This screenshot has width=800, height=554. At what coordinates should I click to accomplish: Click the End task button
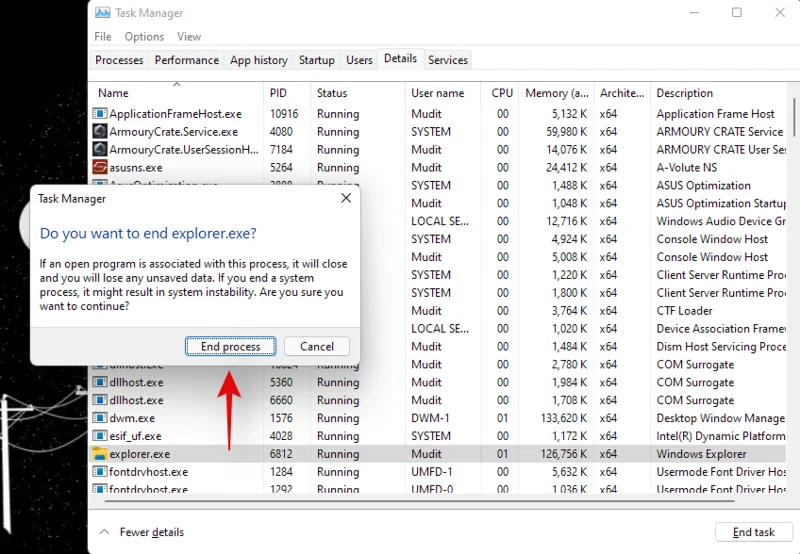(753, 533)
